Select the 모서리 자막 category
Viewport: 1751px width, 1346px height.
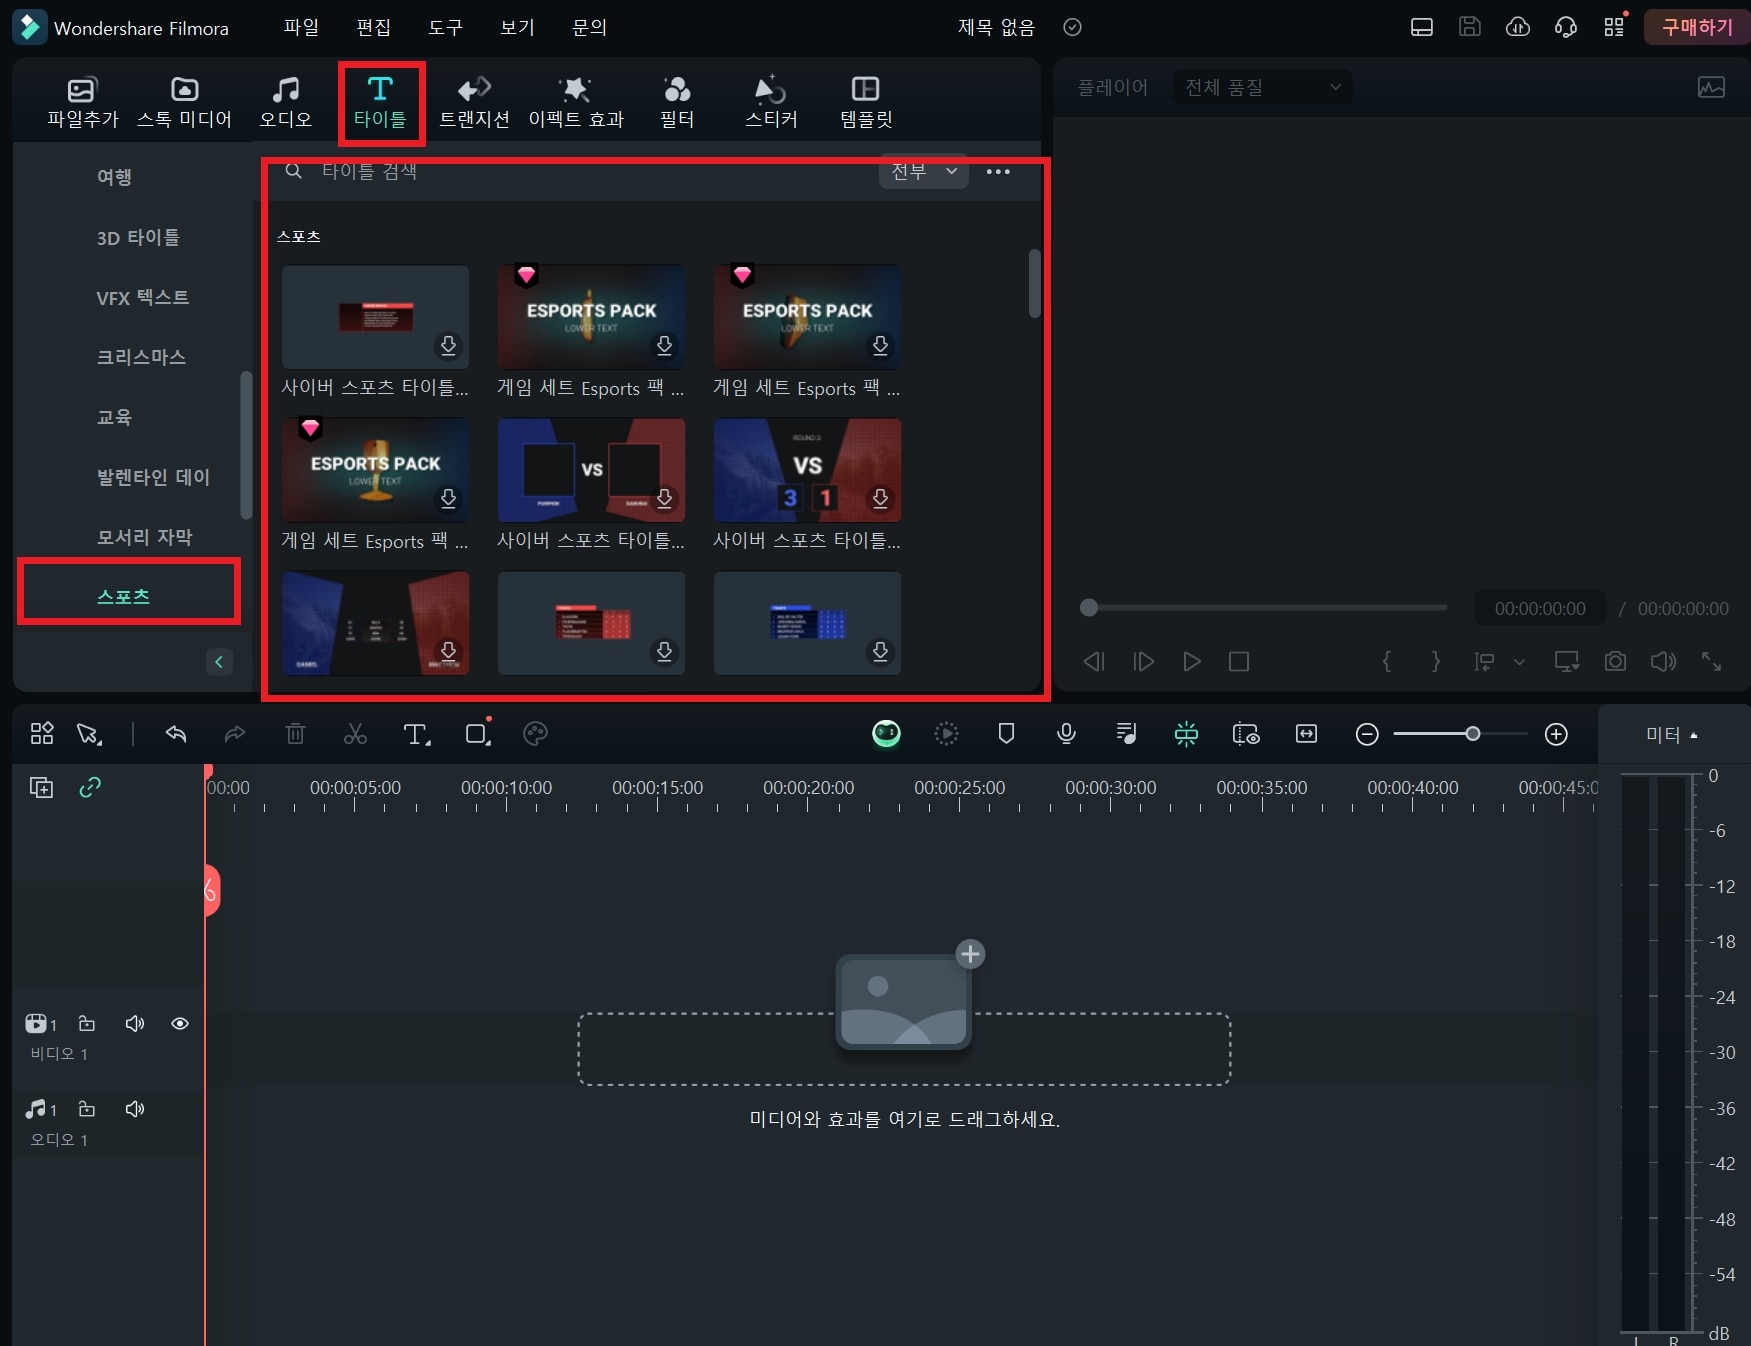pyautogui.click(x=144, y=537)
